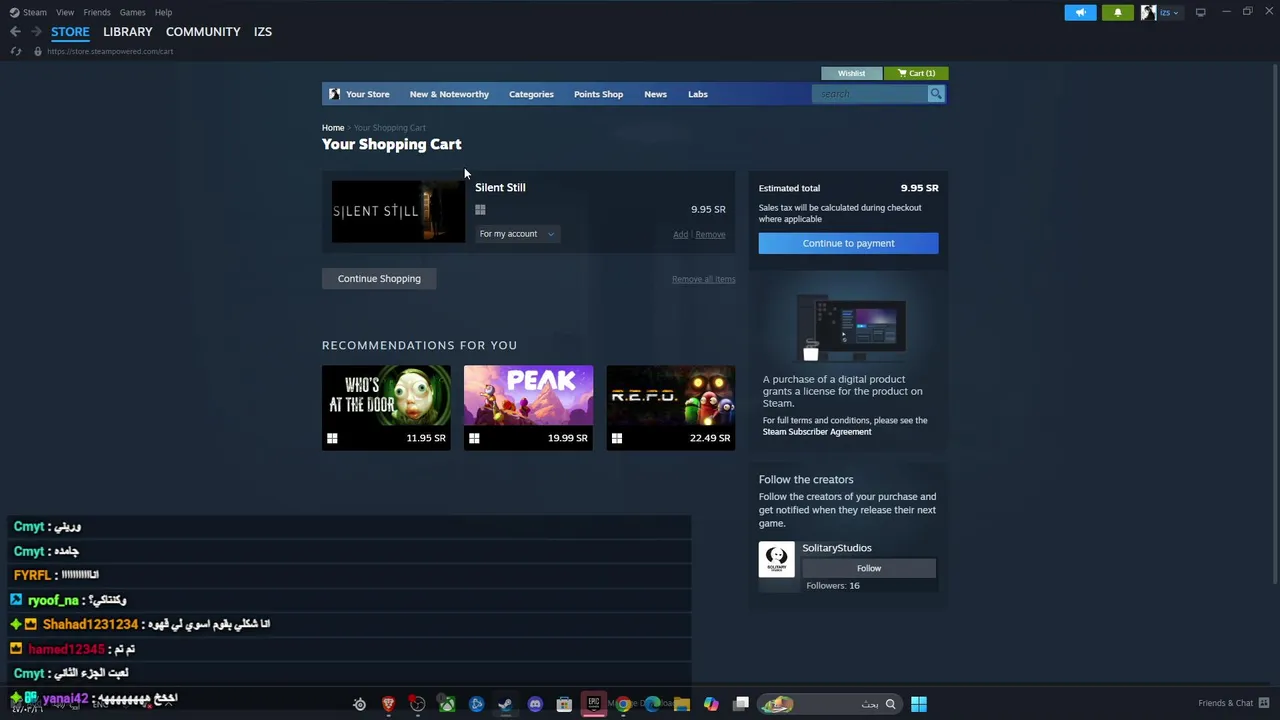This screenshot has height=720, width=1280.
Task: Open Microsoft Edge from taskbar
Action: [652, 704]
